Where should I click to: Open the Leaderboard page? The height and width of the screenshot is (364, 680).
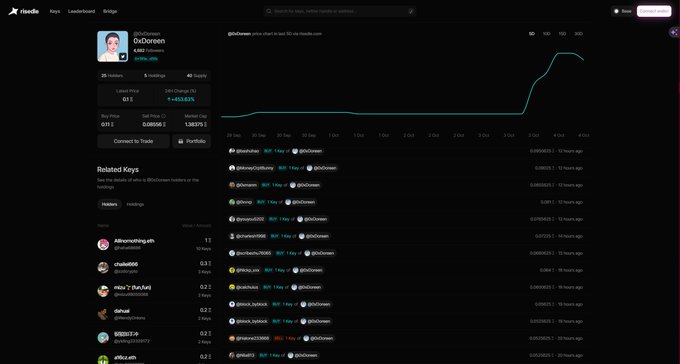pyautogui.click(x=81, y=11)
